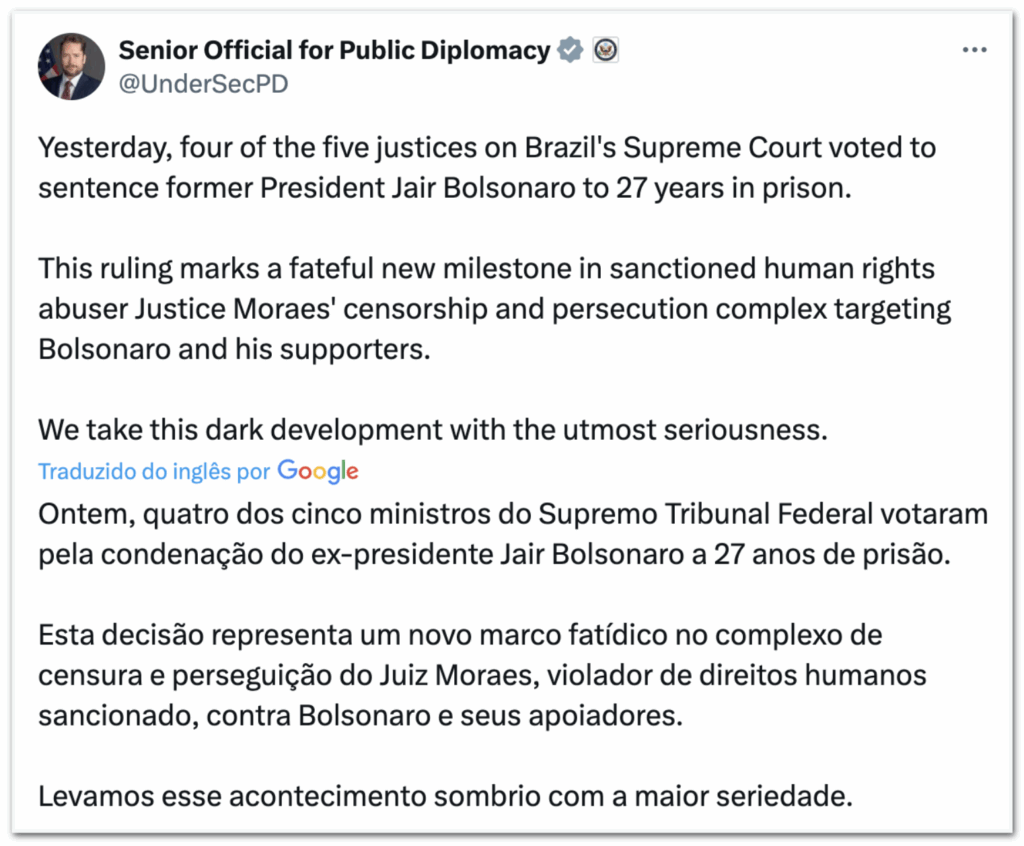Click the paragraph starting 'Esta decisão representa'
Viewport: 1024px width, 846px height.
pyautogui.click(x=482, y=675)
